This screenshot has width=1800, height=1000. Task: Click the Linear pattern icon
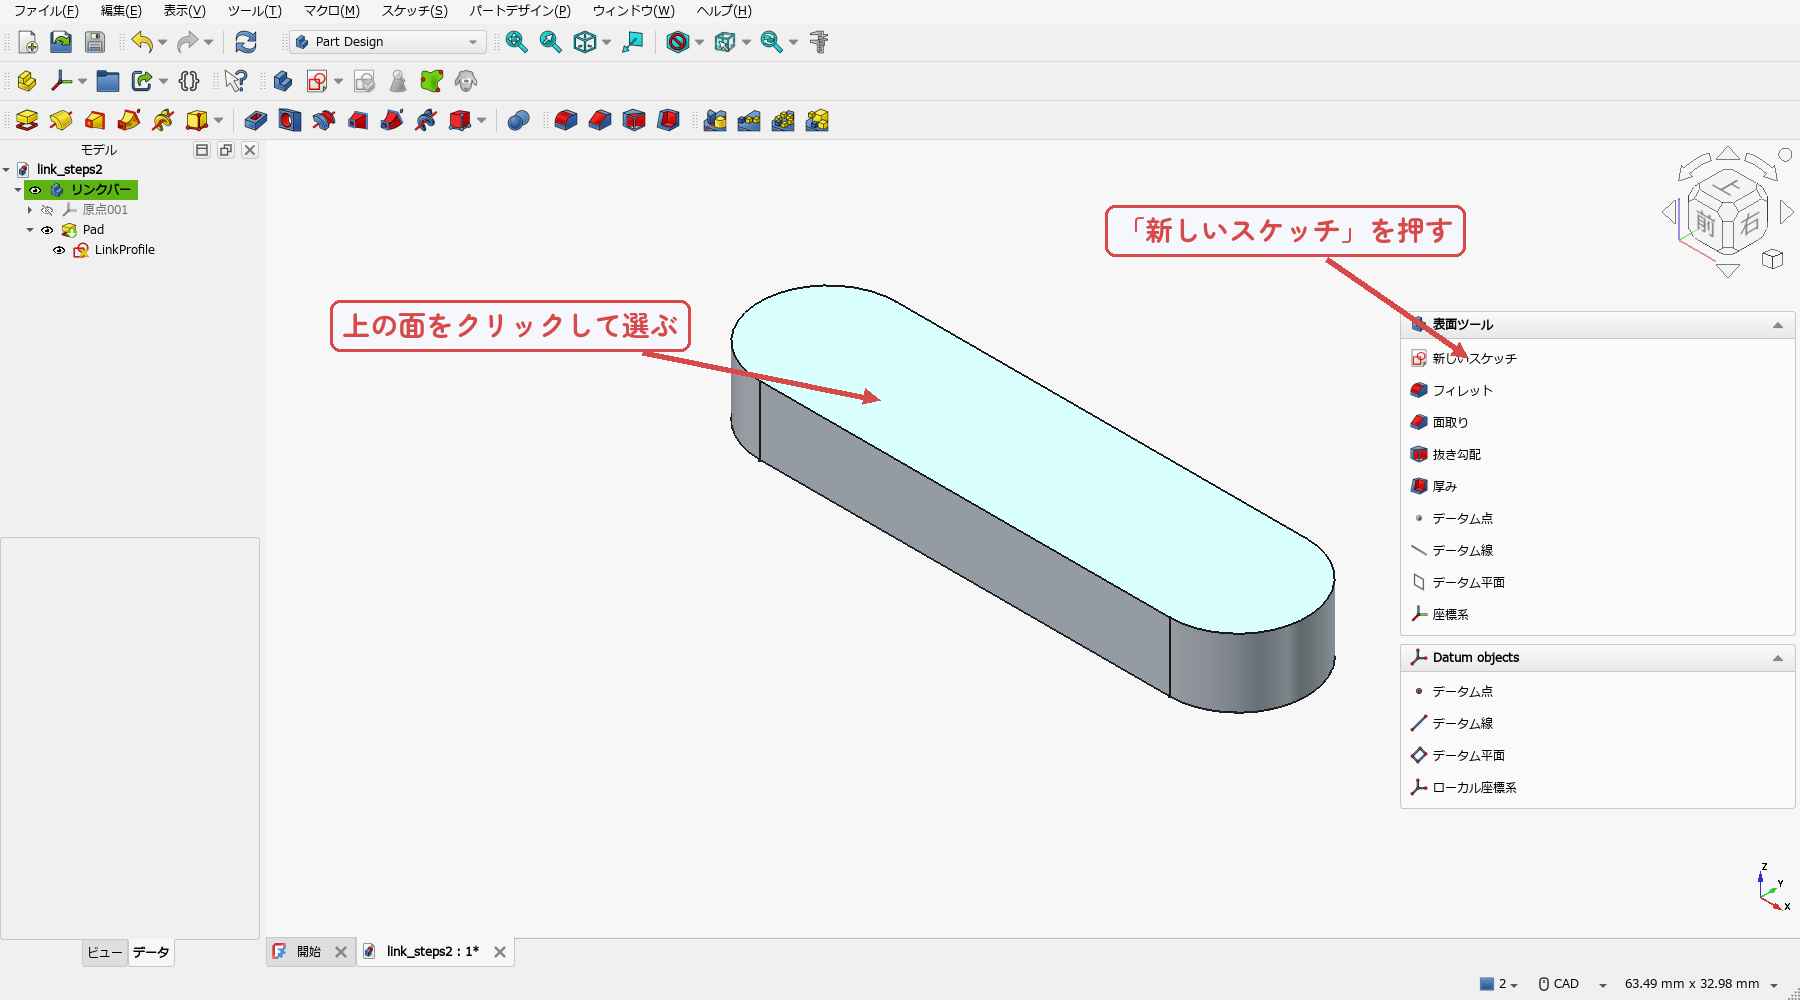749,121
